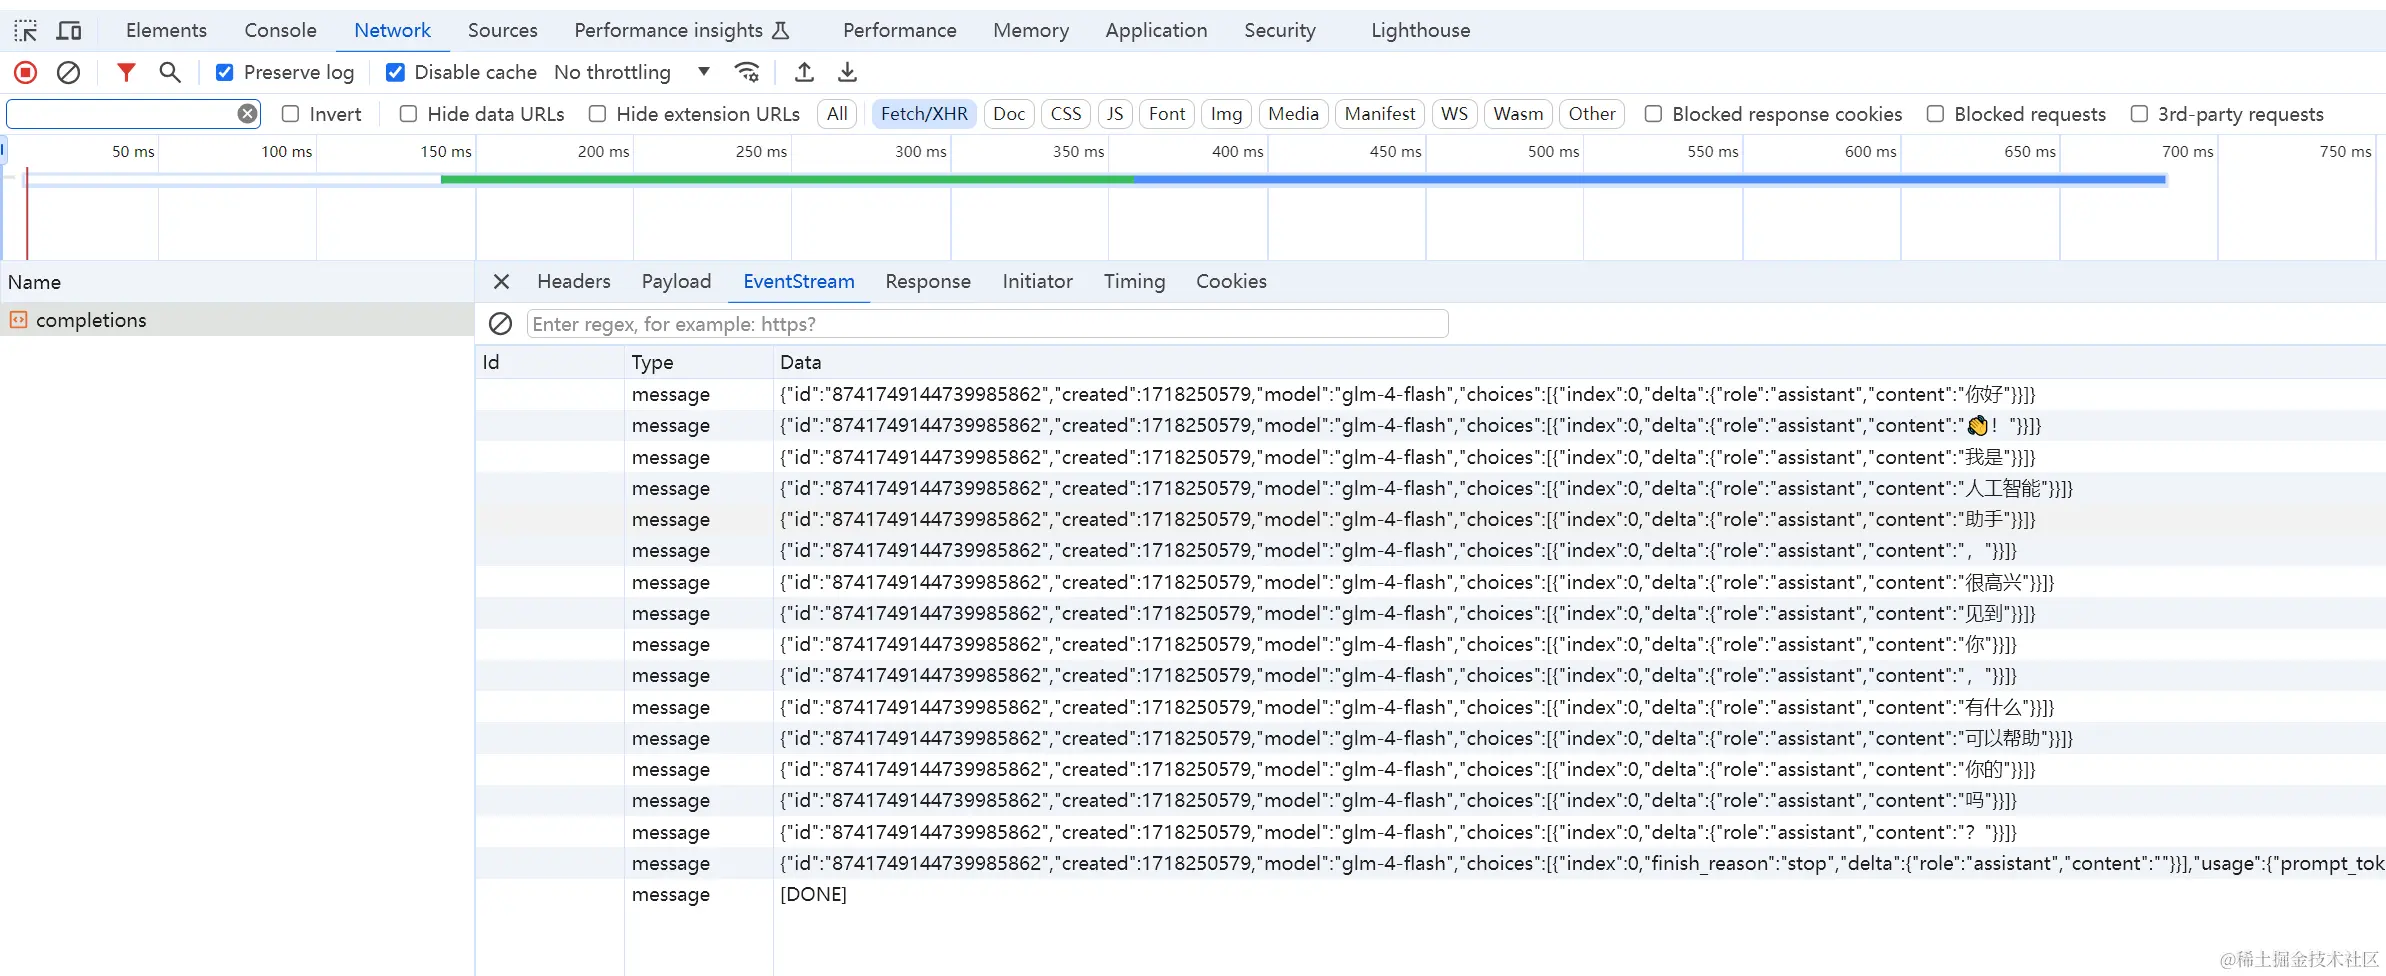Filter requests by WS
Viewport: 2386px width, 976px height.
coord(1454,114)
